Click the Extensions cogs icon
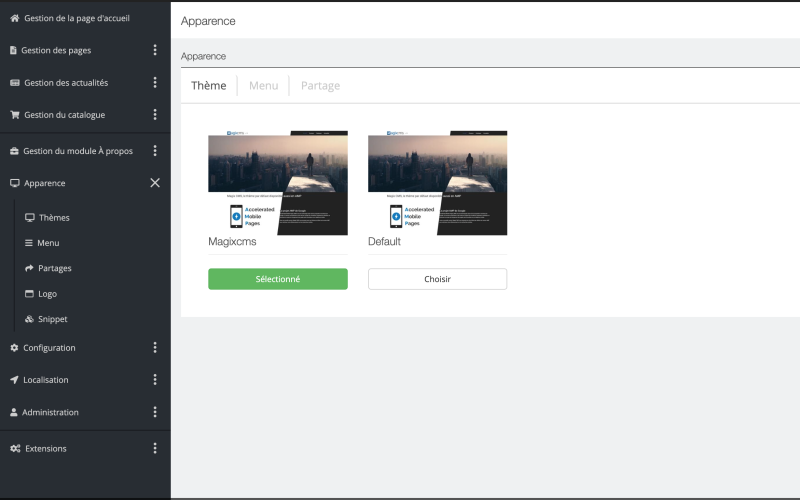 (x=15, y=448)
